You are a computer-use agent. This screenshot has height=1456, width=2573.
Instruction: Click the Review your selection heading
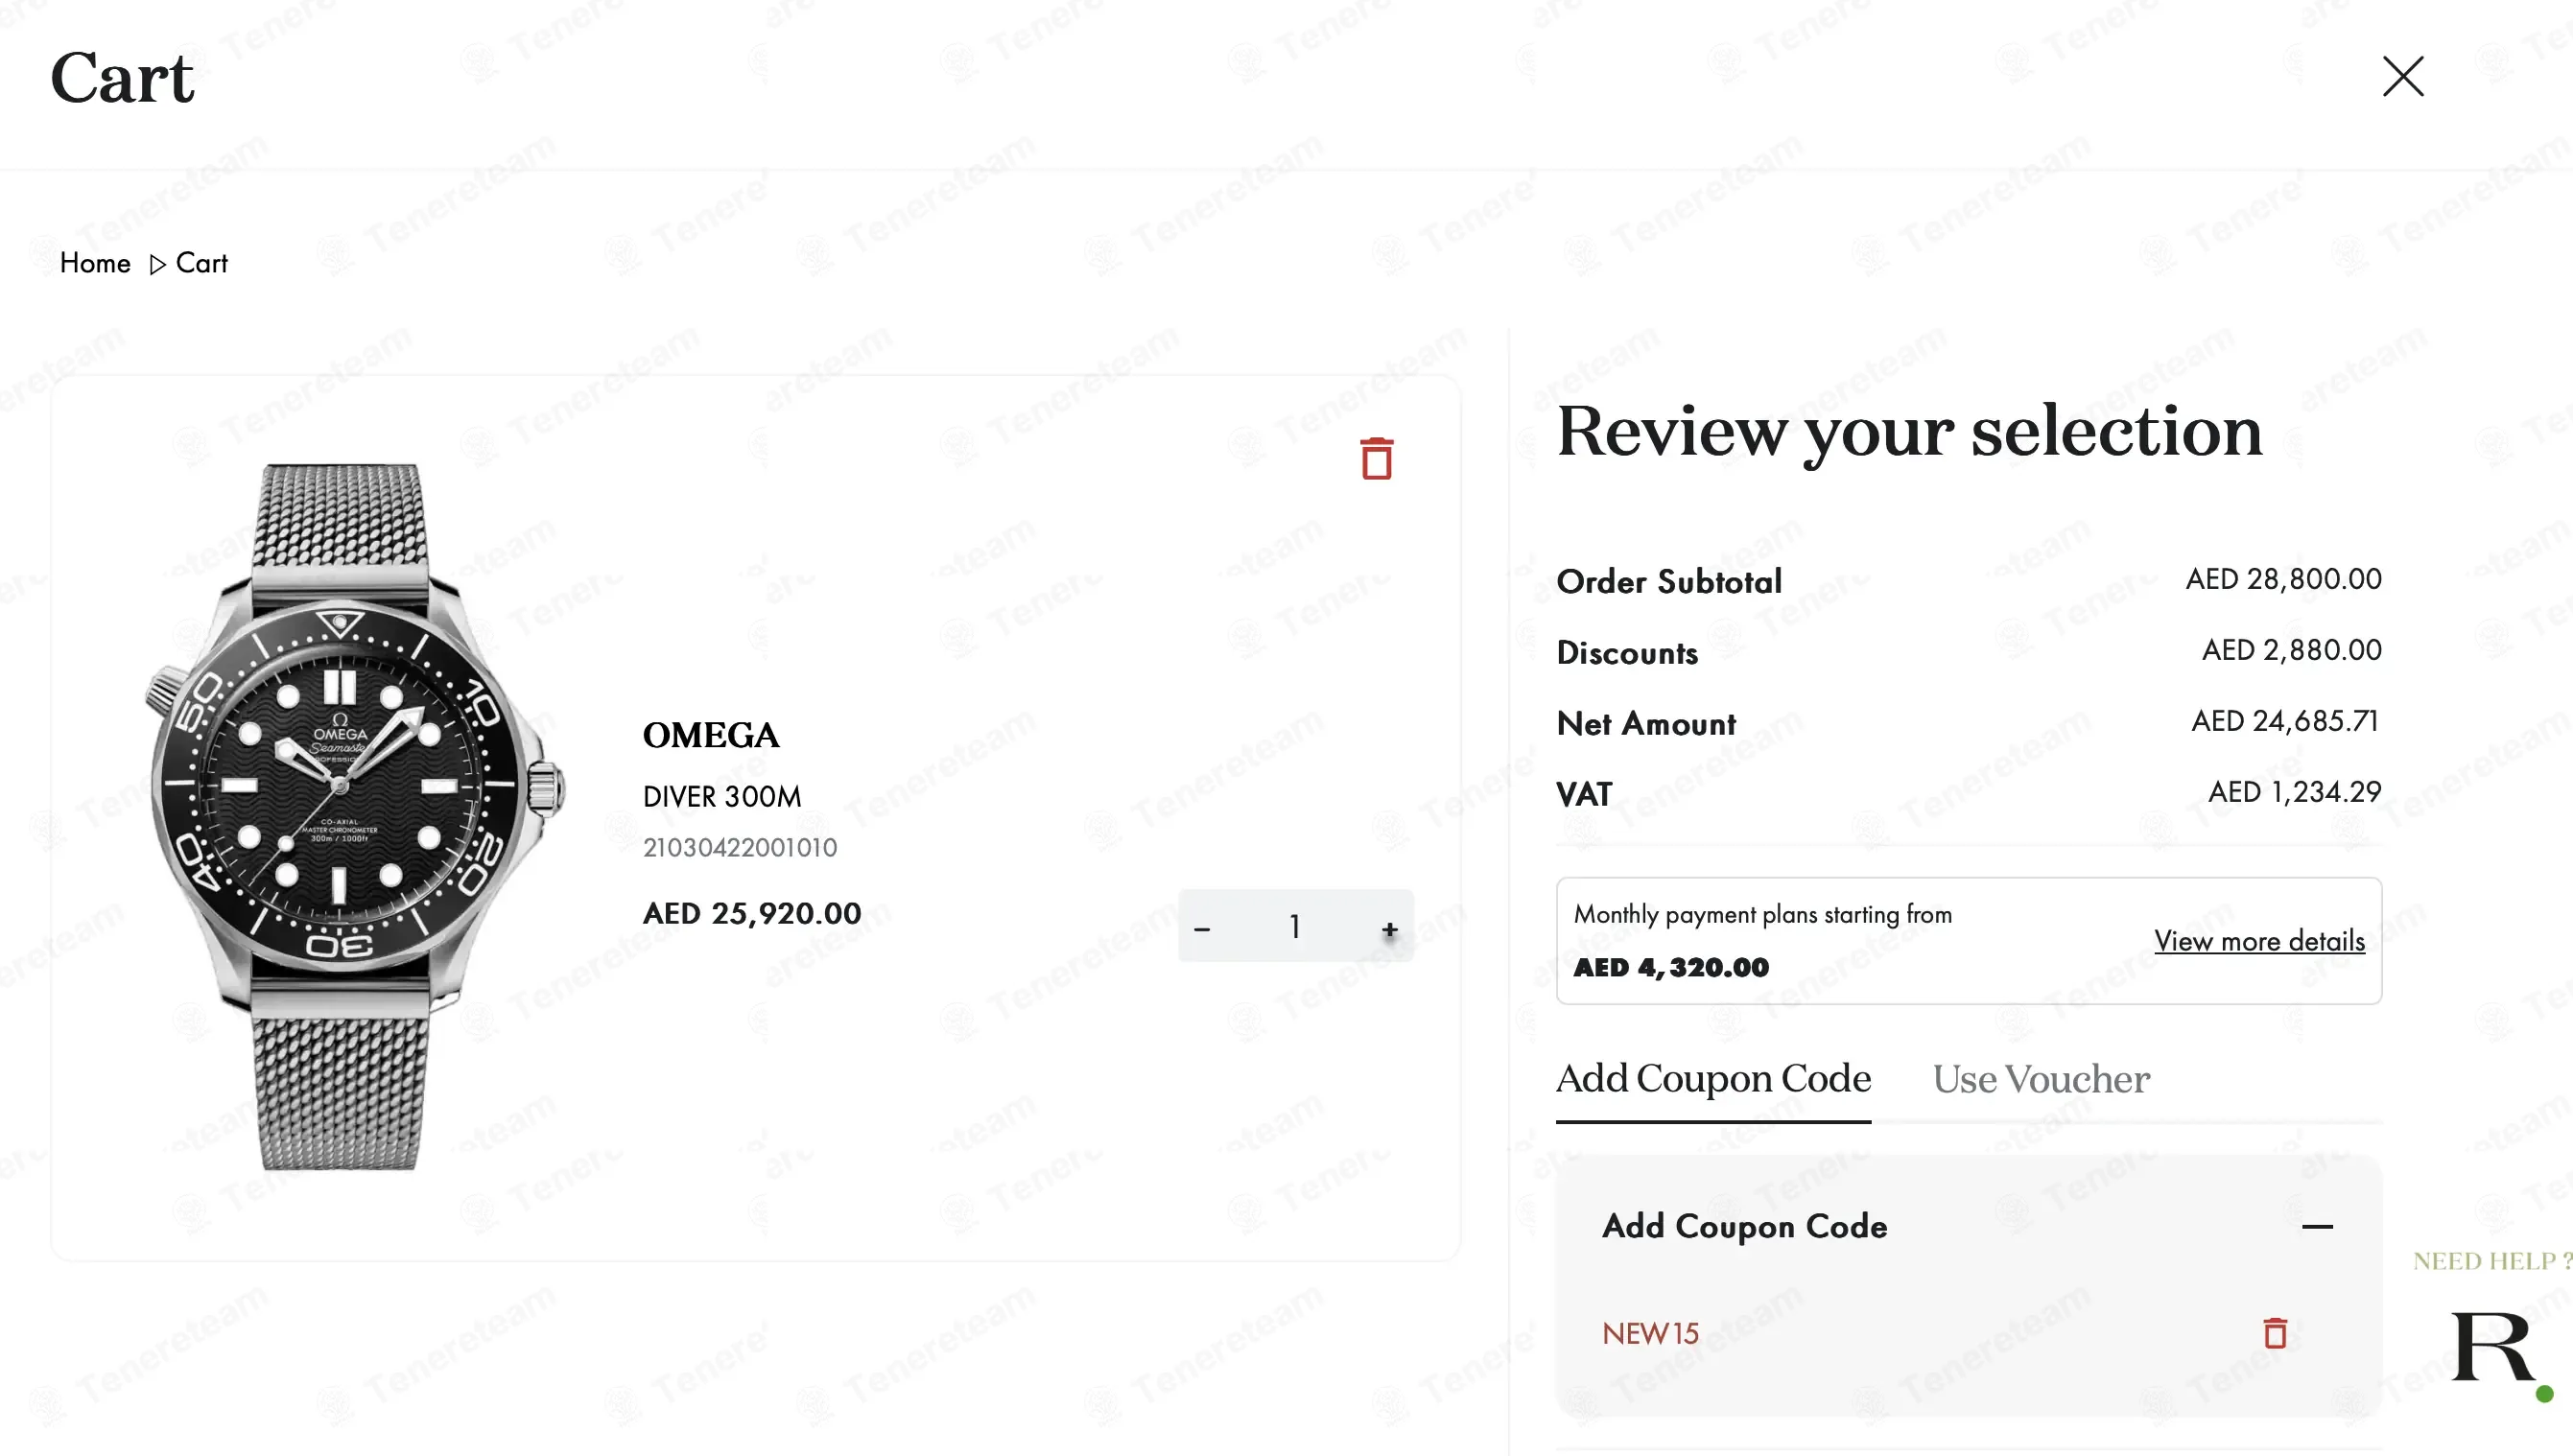1909,432
